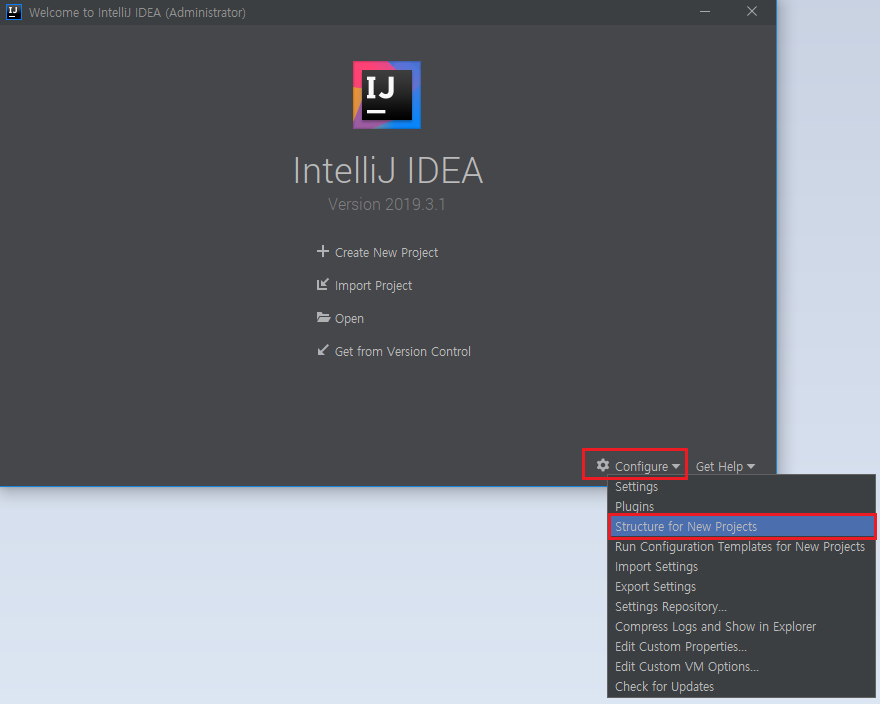
Task: Click the plus icon beside Create New Project
Action: (323, 252)
